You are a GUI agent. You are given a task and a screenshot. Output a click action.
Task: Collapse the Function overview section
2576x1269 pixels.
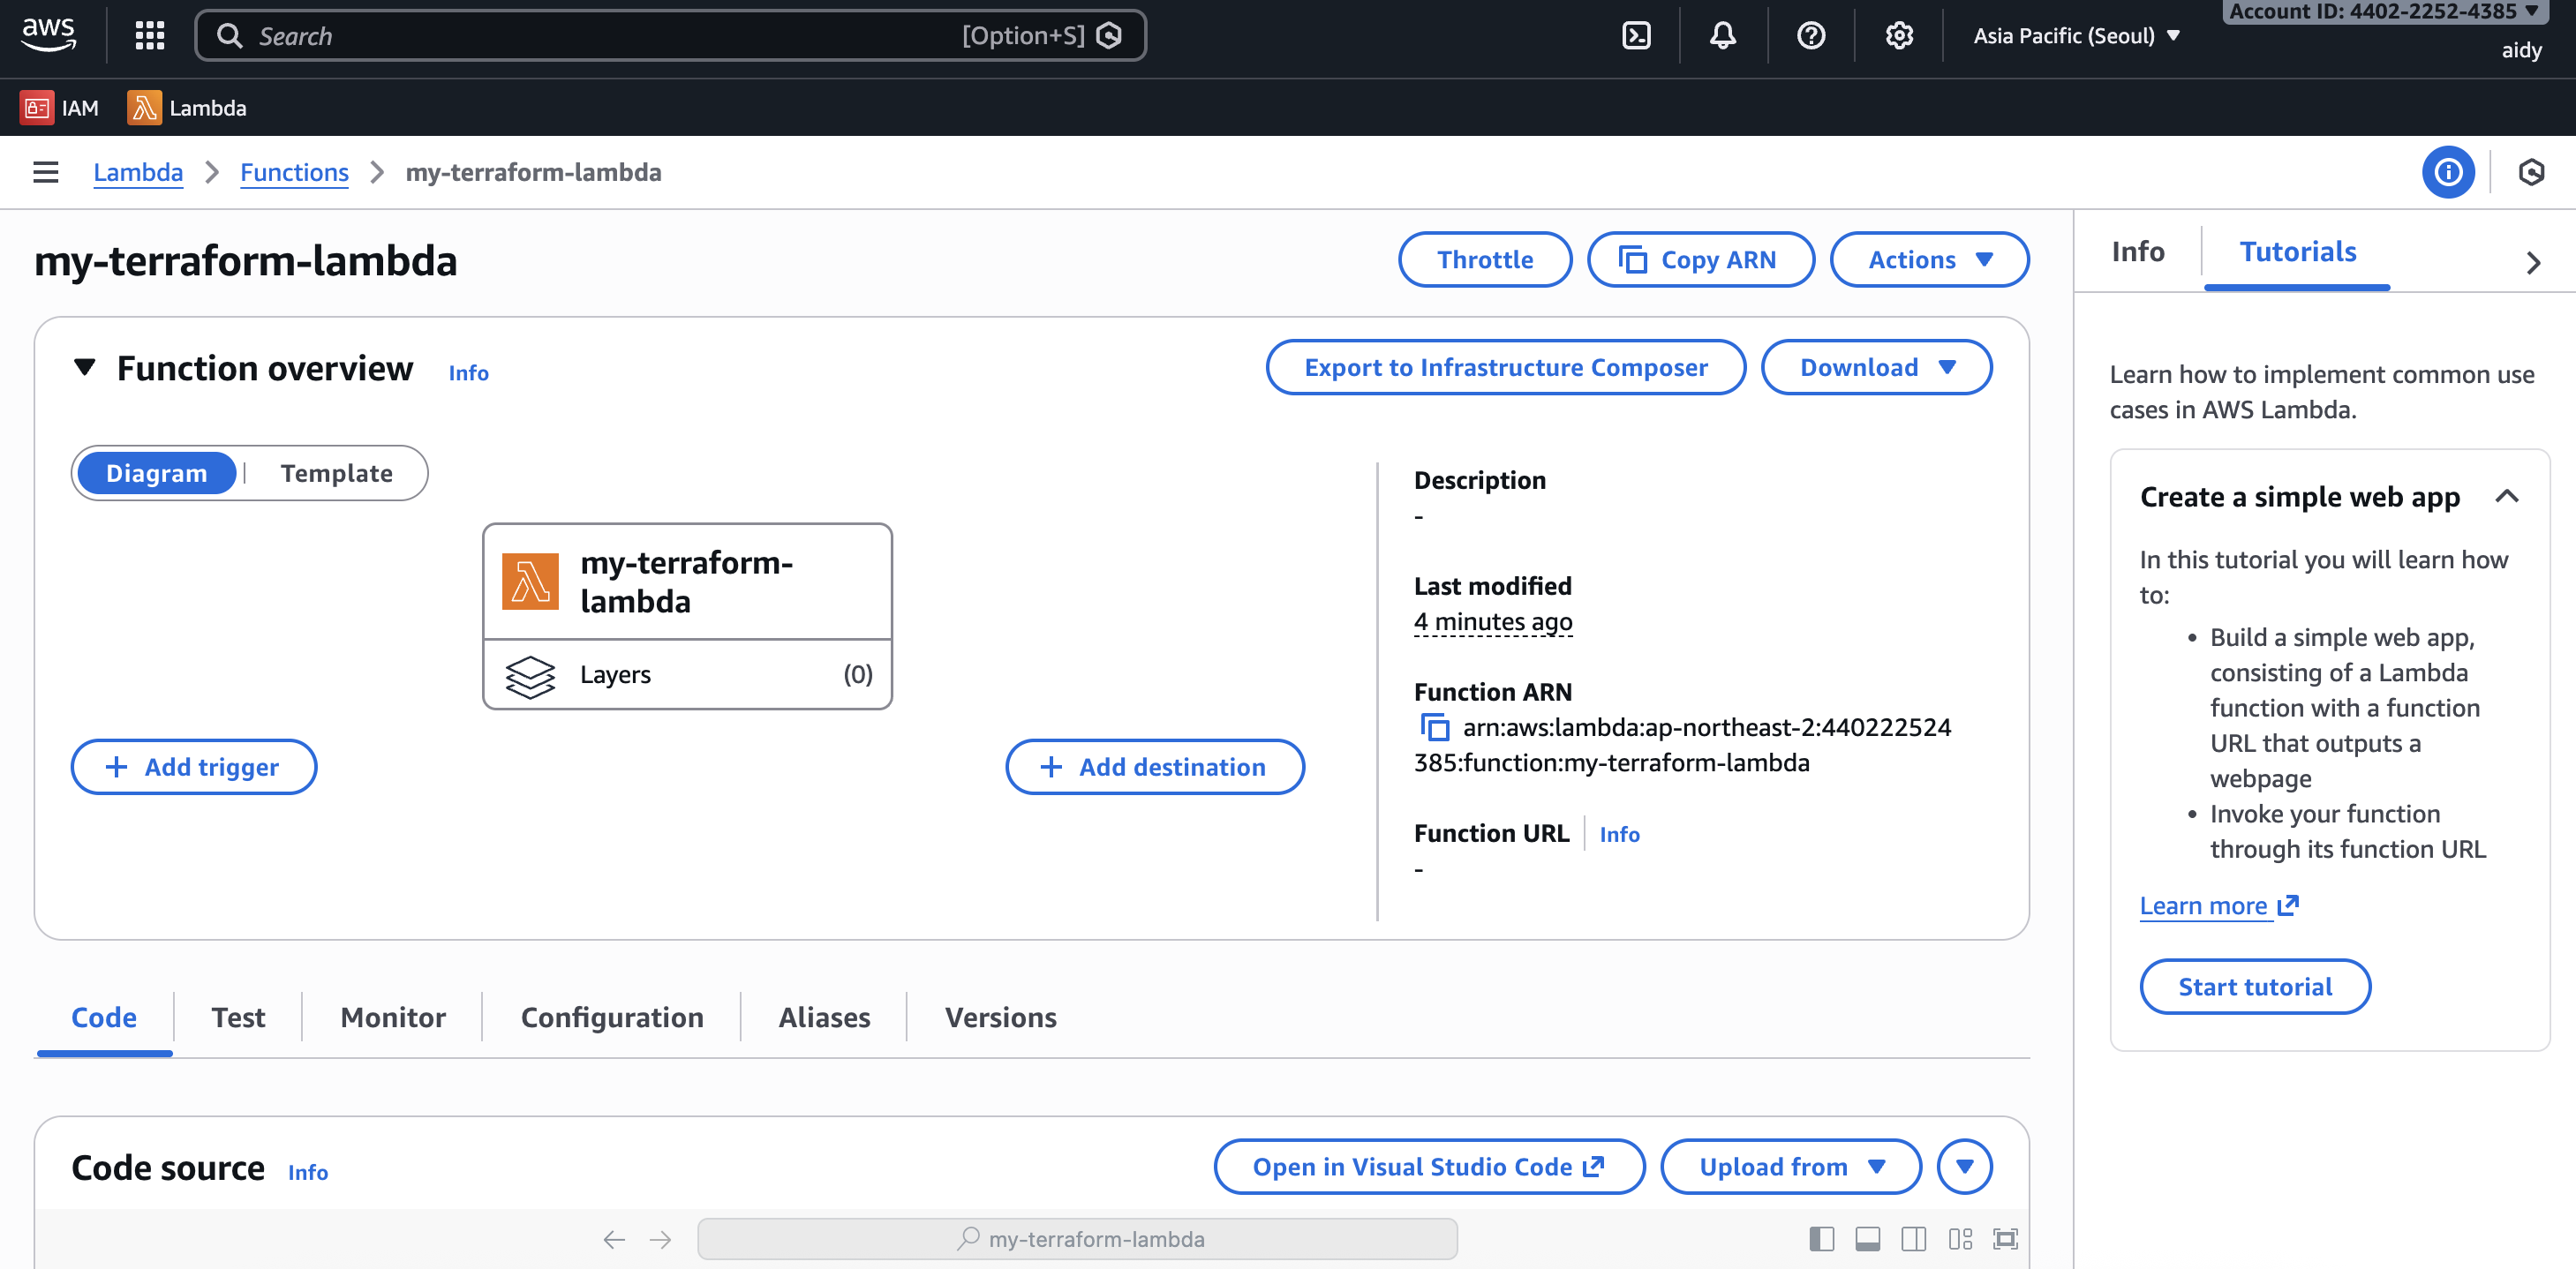85,368
